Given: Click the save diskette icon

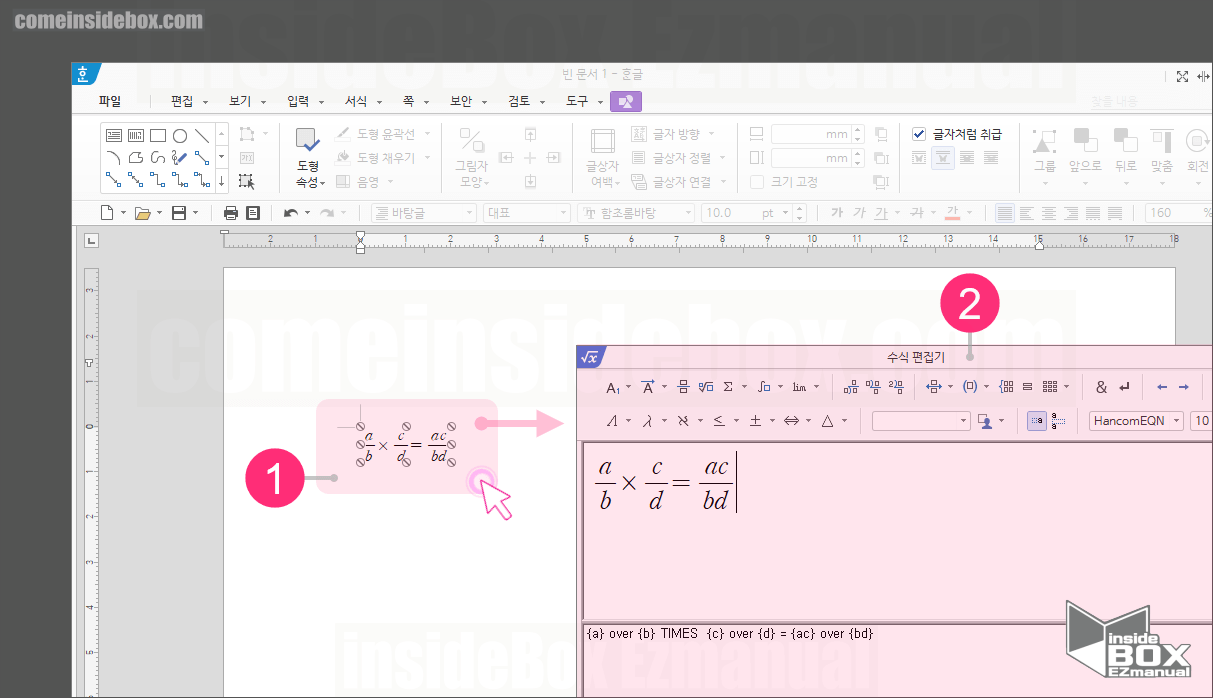Looking at the screenshot, I should click(179, 213).
